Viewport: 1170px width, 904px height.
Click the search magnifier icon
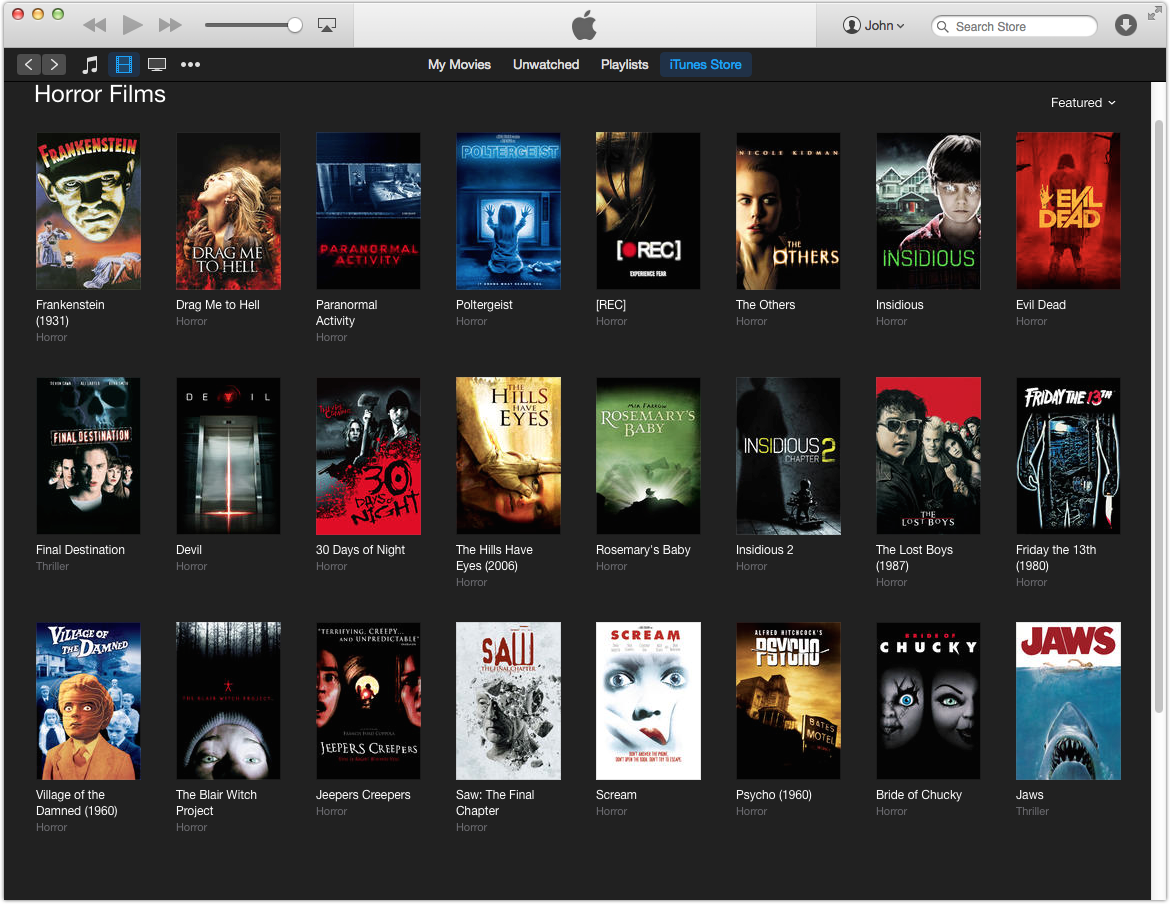(942, 27)
